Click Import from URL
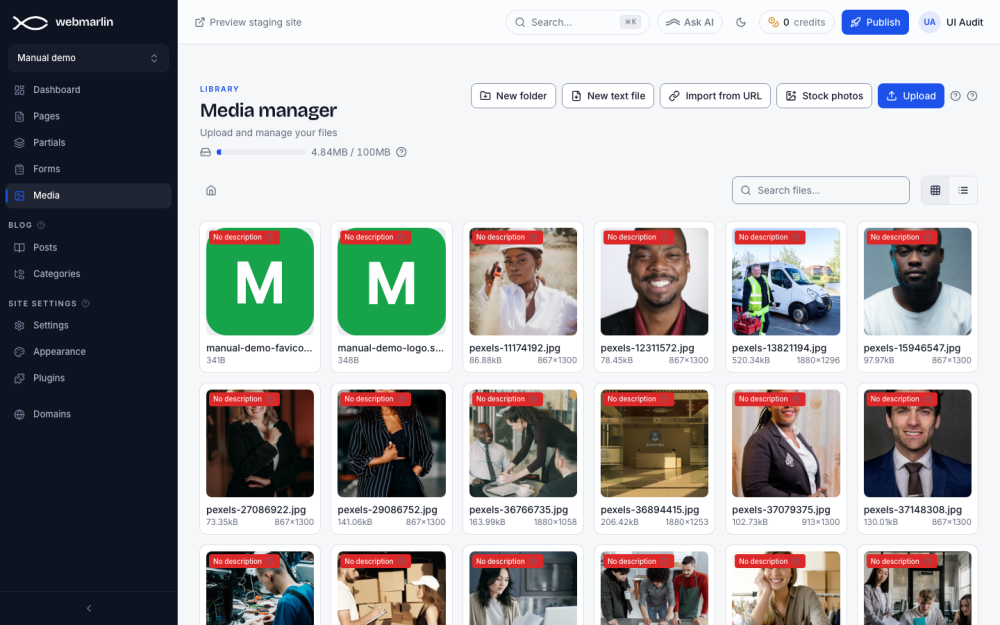This screenshot has width=1000, height=625. click(x=715, y=96)
